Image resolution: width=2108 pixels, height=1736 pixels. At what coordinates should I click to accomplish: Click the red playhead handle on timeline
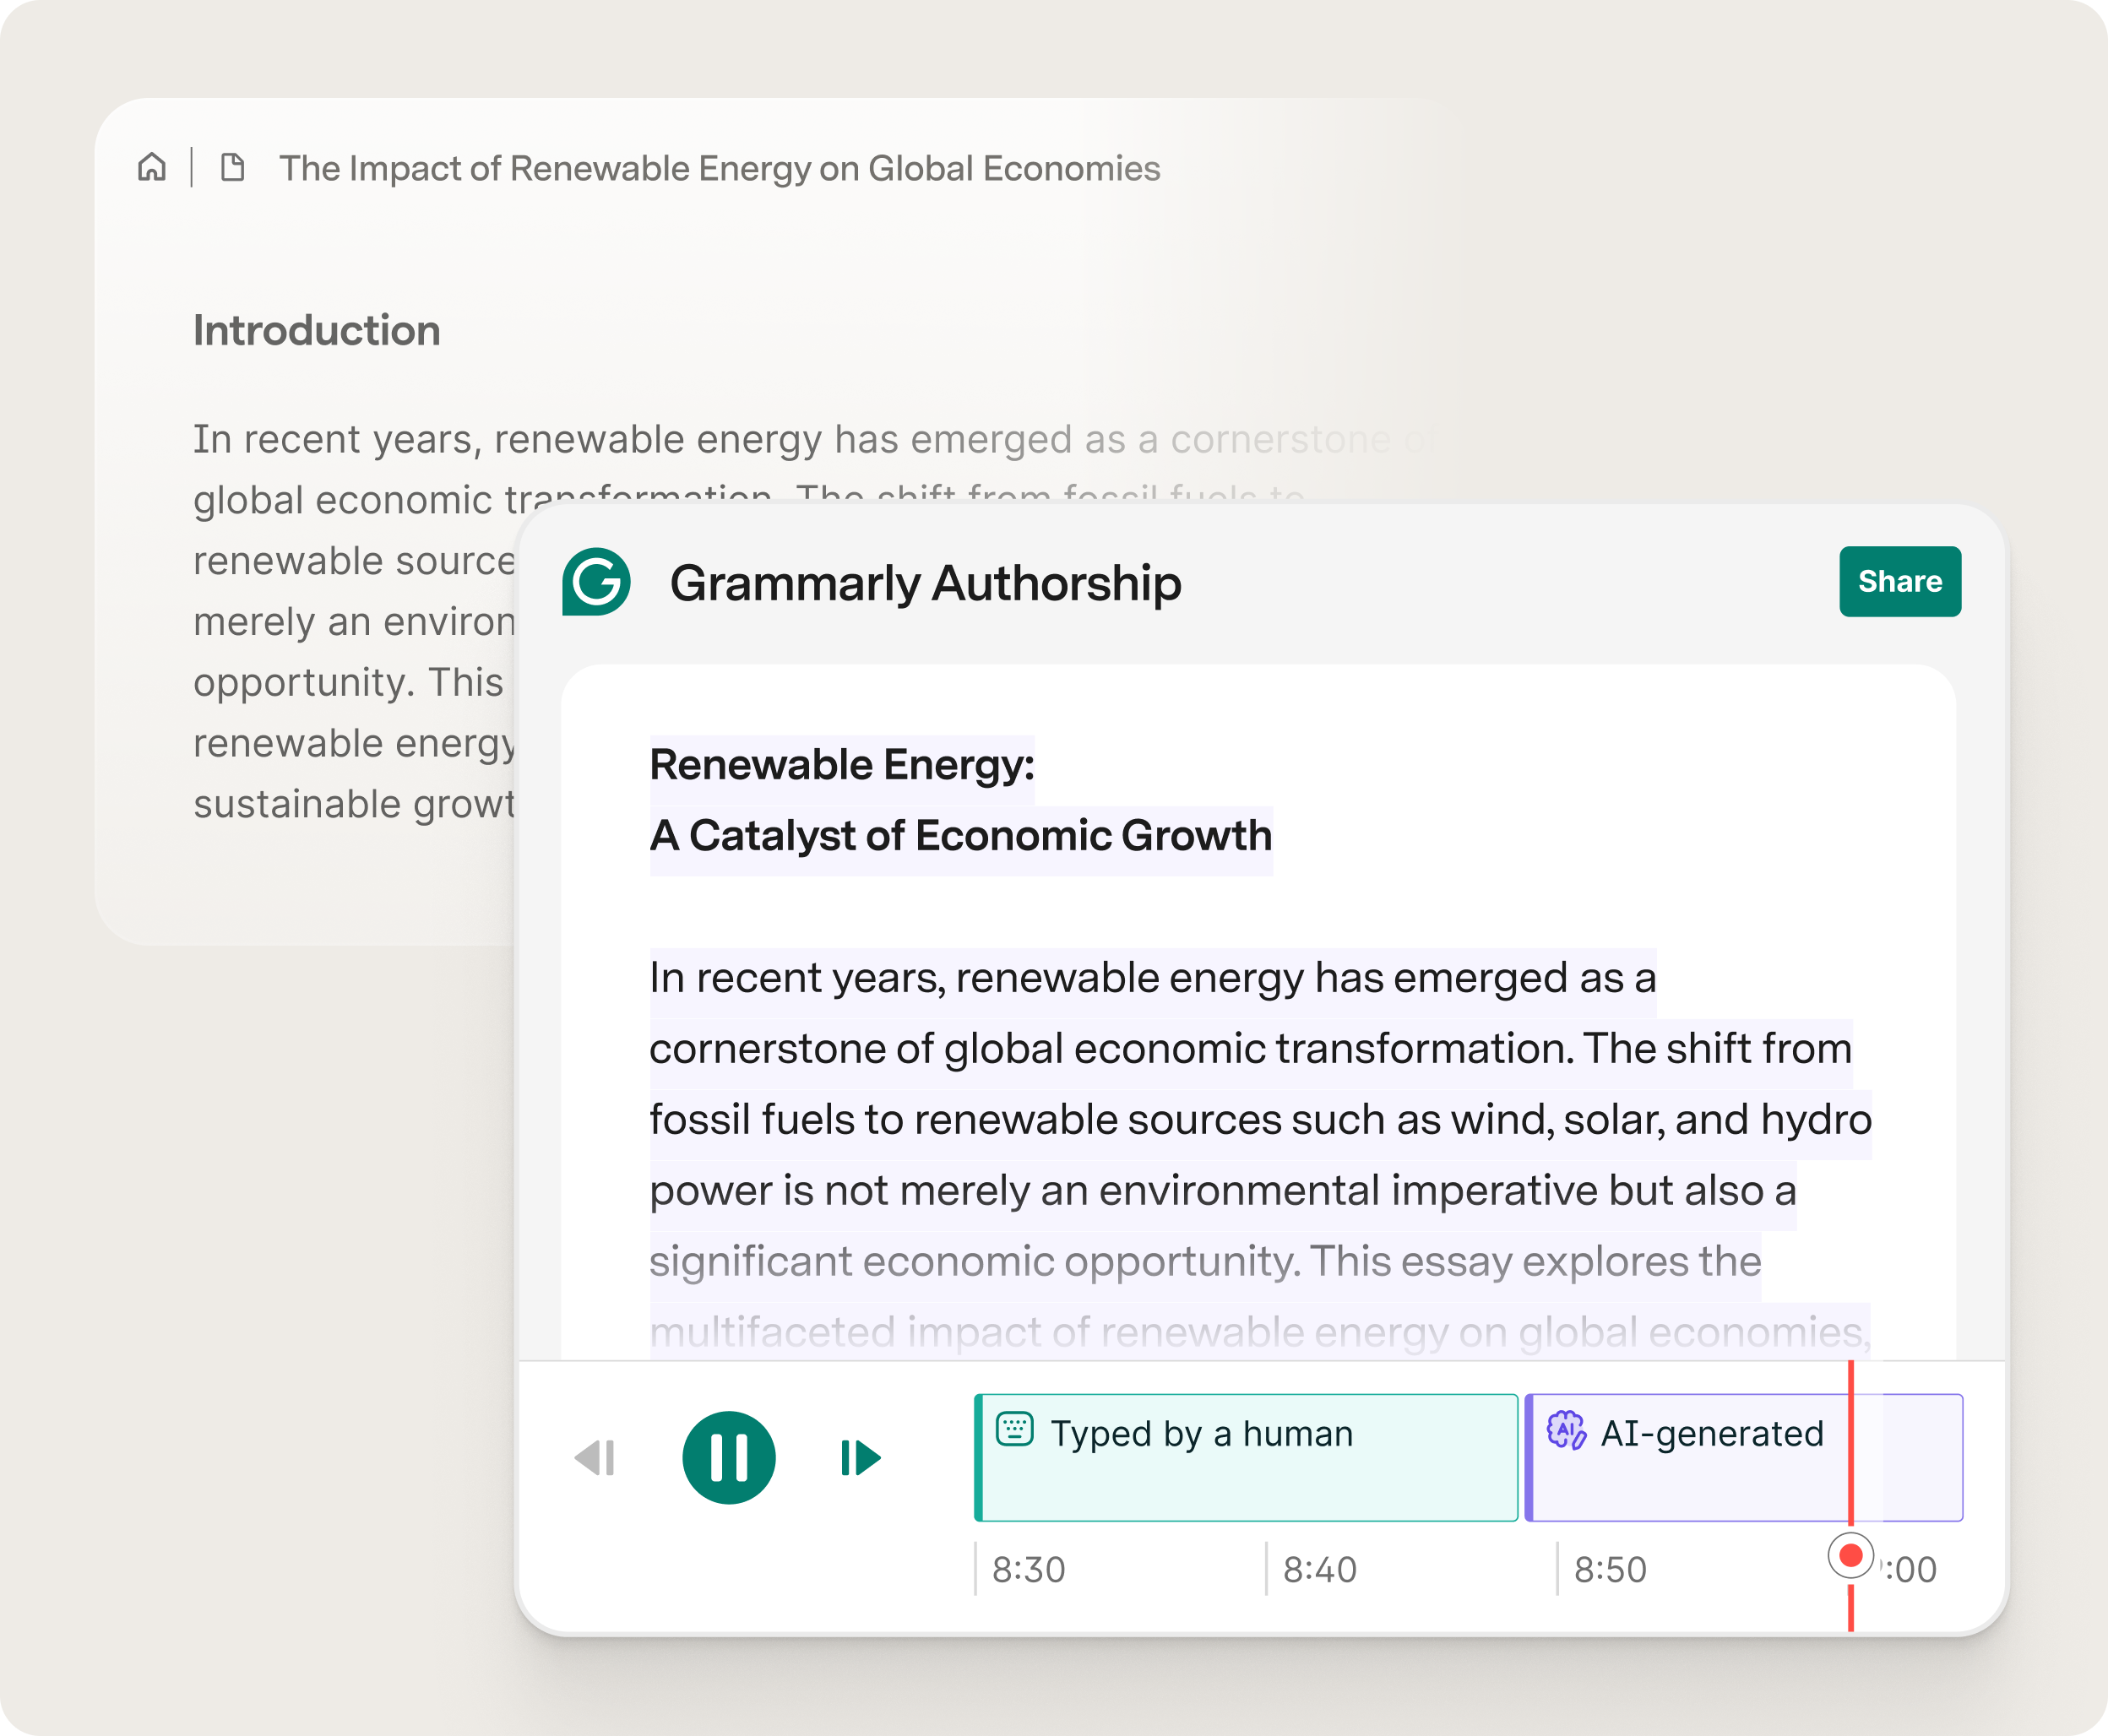[x=1851, y=1556]
